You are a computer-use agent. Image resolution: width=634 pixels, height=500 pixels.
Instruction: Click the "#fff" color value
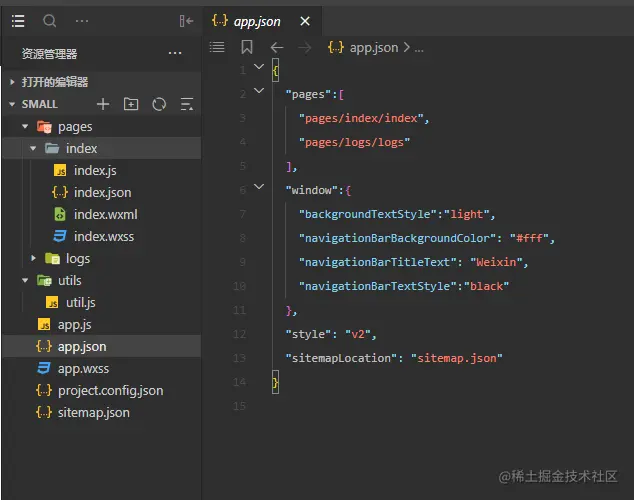point(529,238)
